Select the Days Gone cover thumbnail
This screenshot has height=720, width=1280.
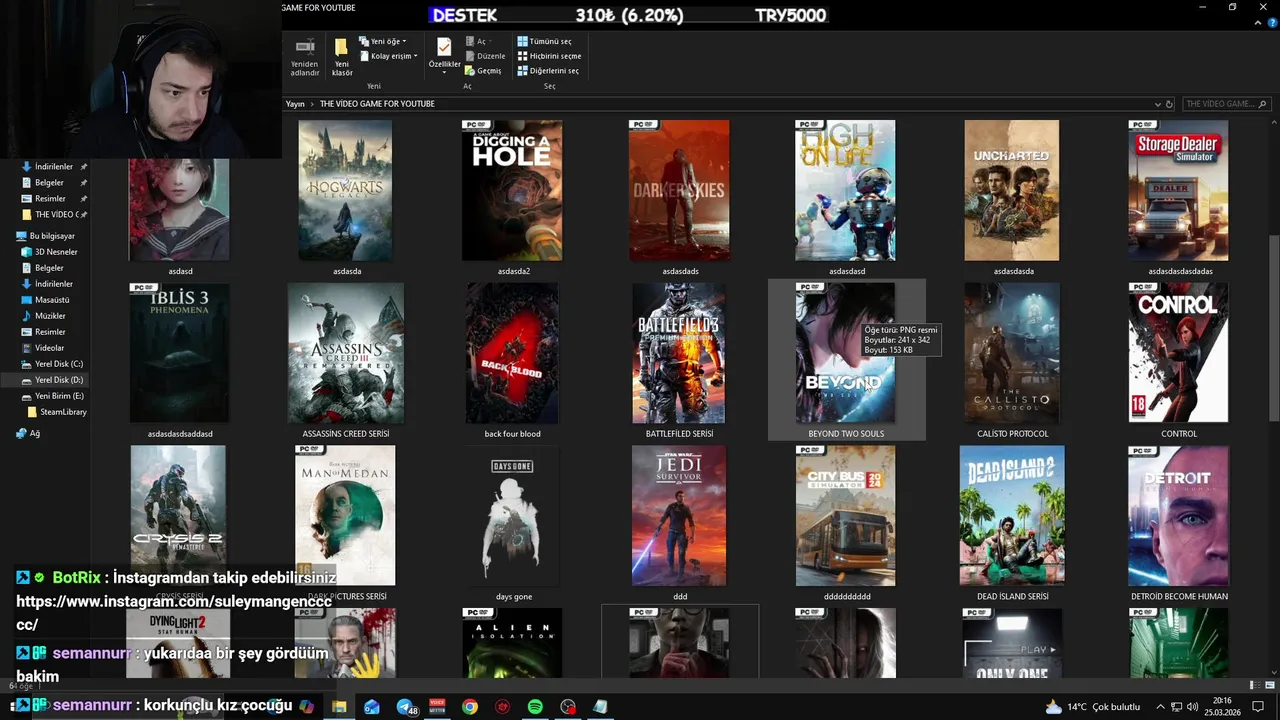[x=512, y=516]
